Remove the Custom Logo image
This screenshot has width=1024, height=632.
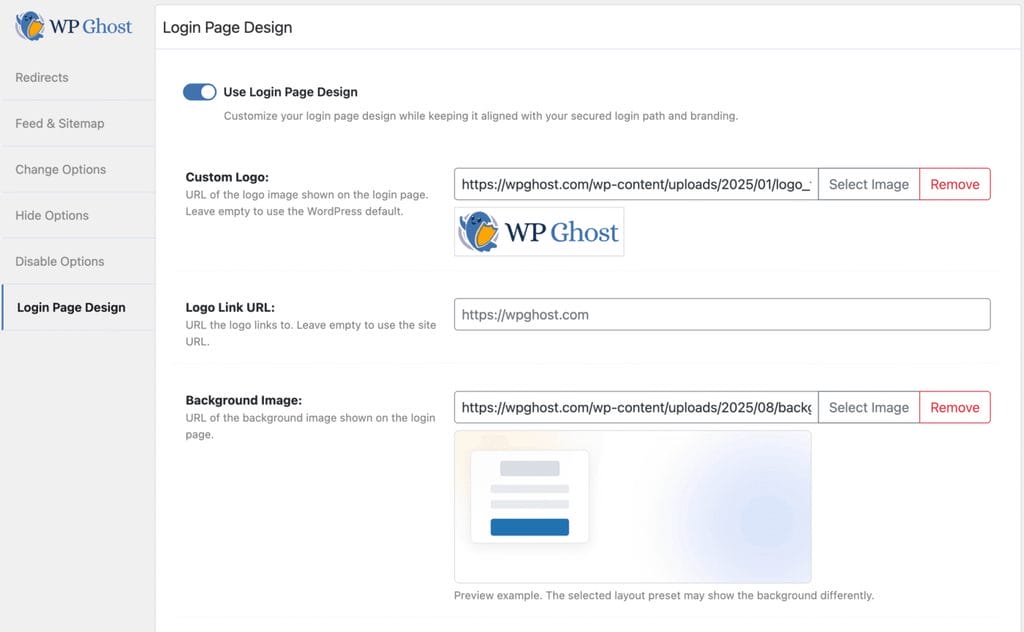pos(954,184)
